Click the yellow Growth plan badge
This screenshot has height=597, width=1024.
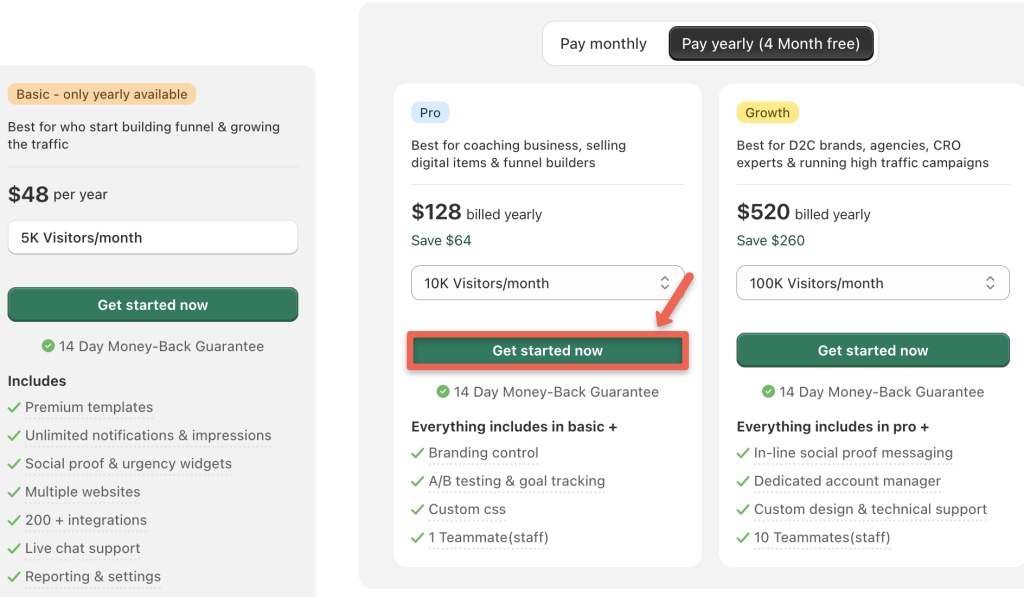pos(767,113)
